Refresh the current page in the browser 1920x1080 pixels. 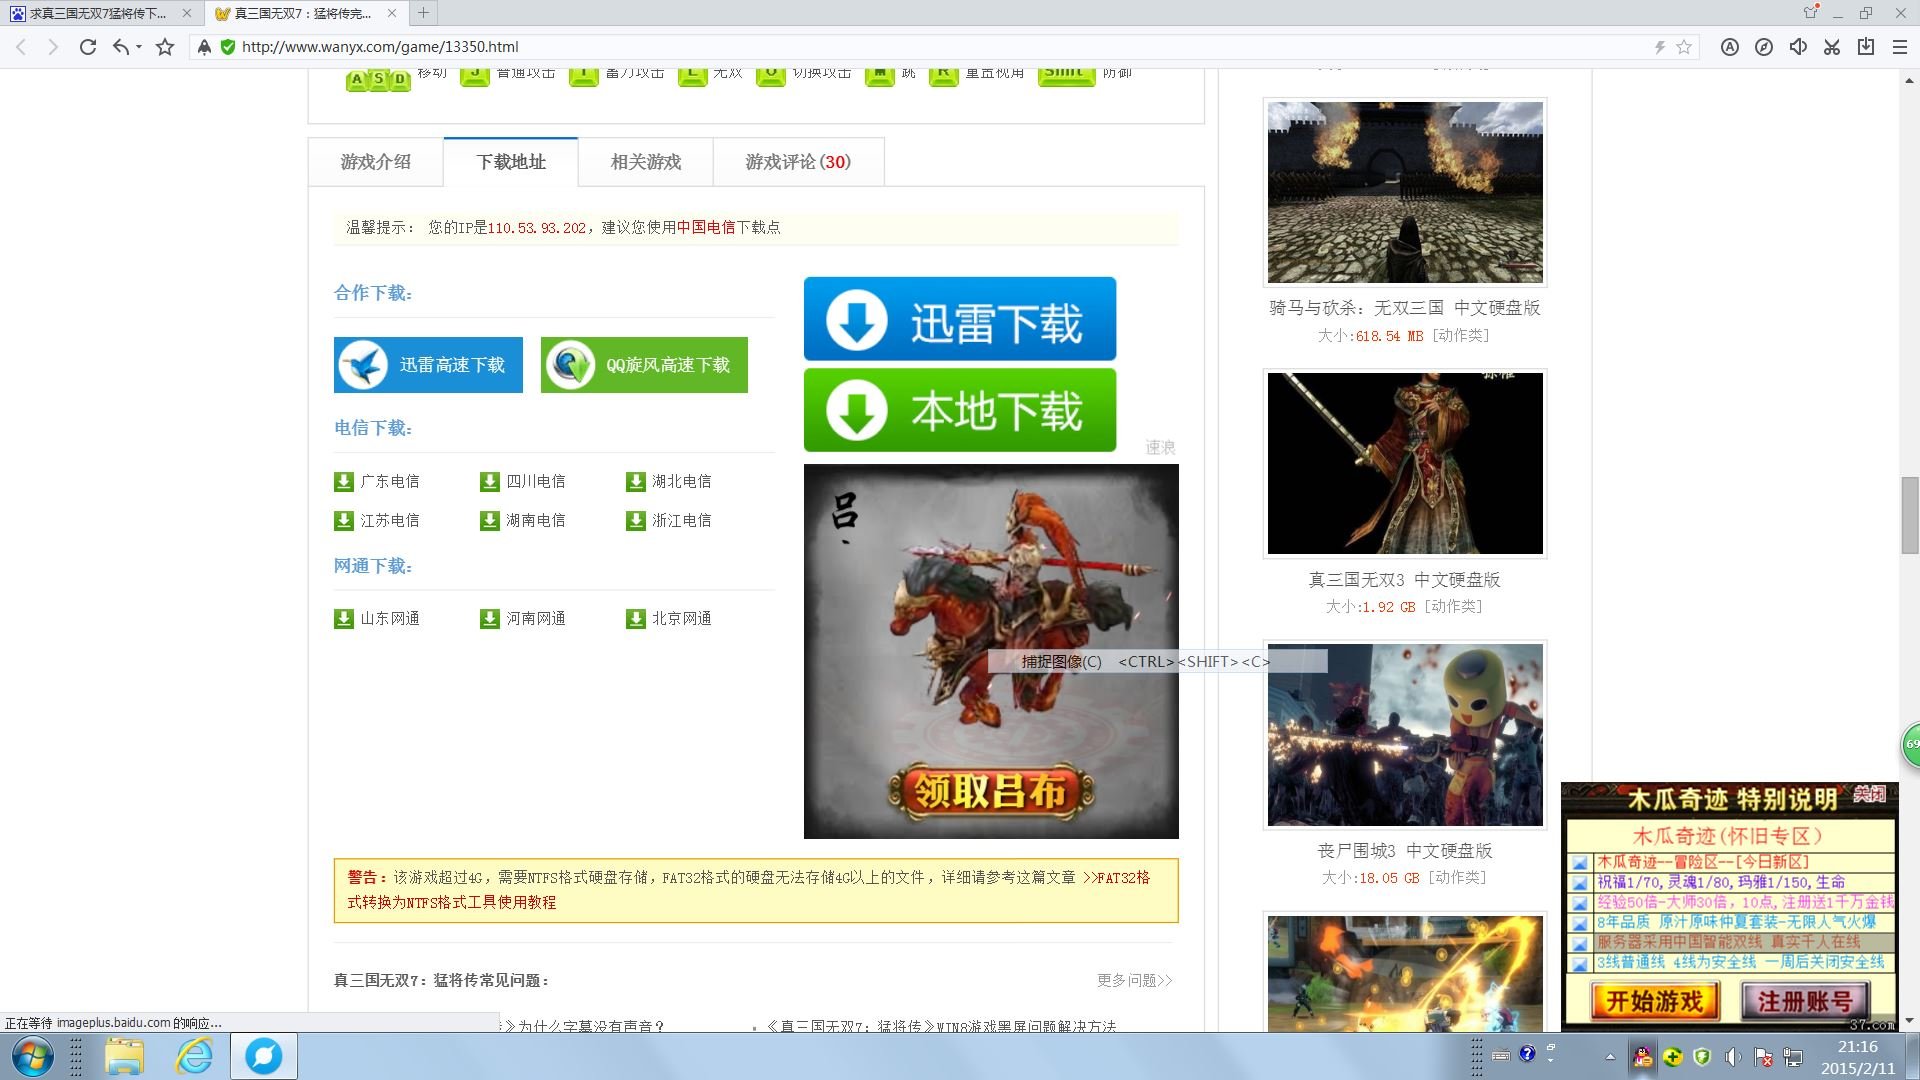click(x=88, y=46)
